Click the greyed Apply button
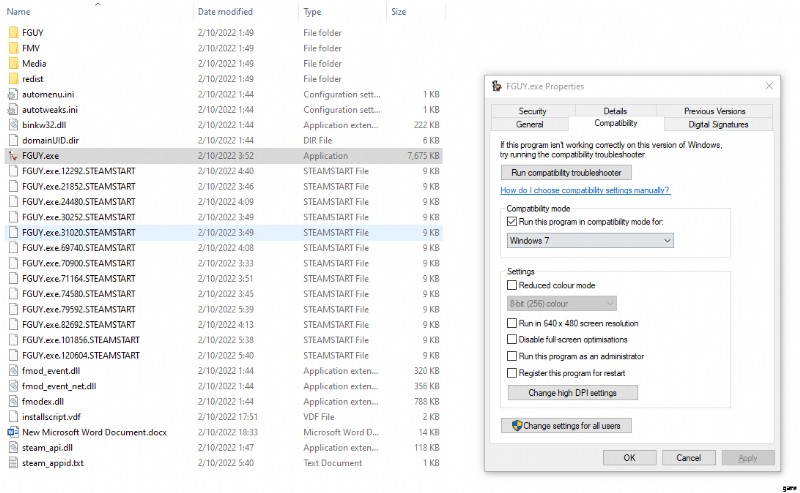This screenshot has width=800, height=493. (748, 458)
